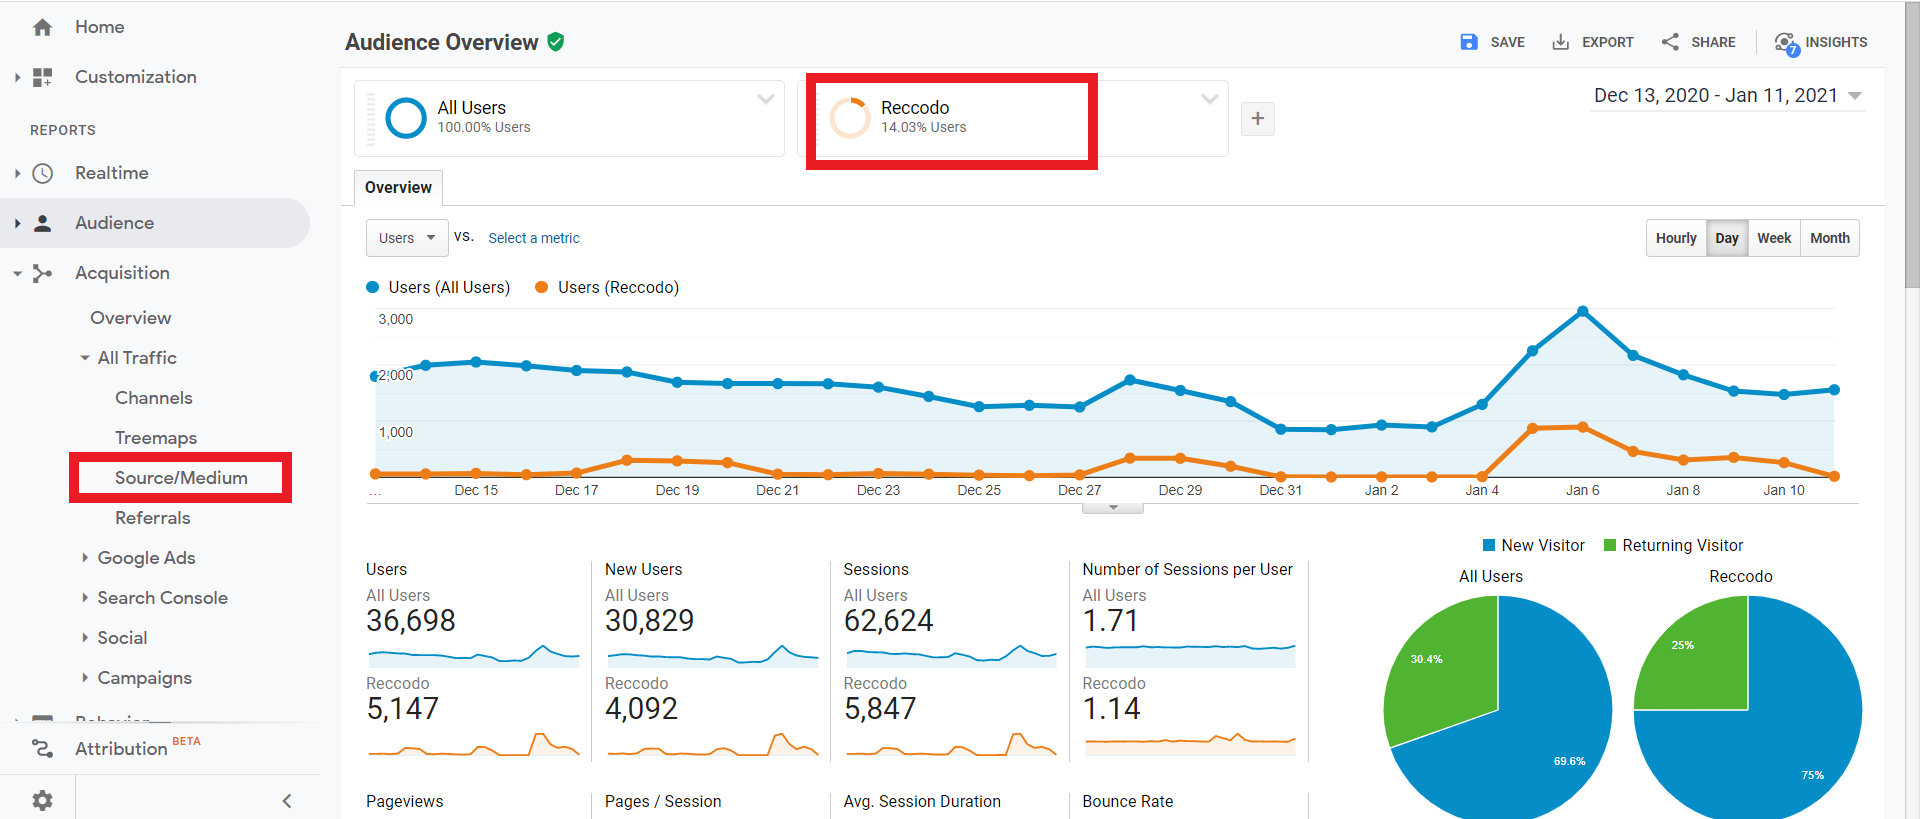Click the Home house icon
The height and width of the screenshot is (819, 1920).
42,27
